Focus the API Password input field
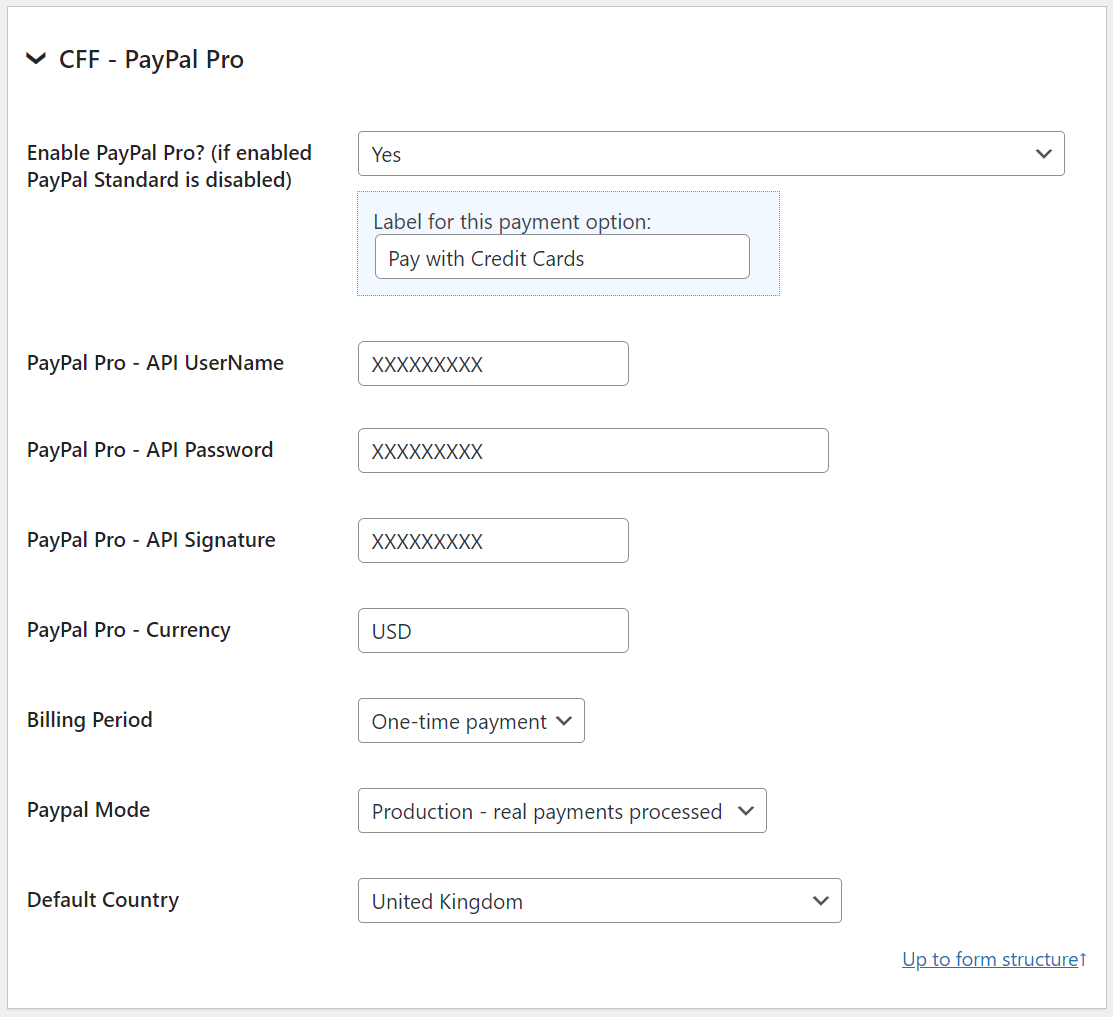 click(x=593, y=451)
